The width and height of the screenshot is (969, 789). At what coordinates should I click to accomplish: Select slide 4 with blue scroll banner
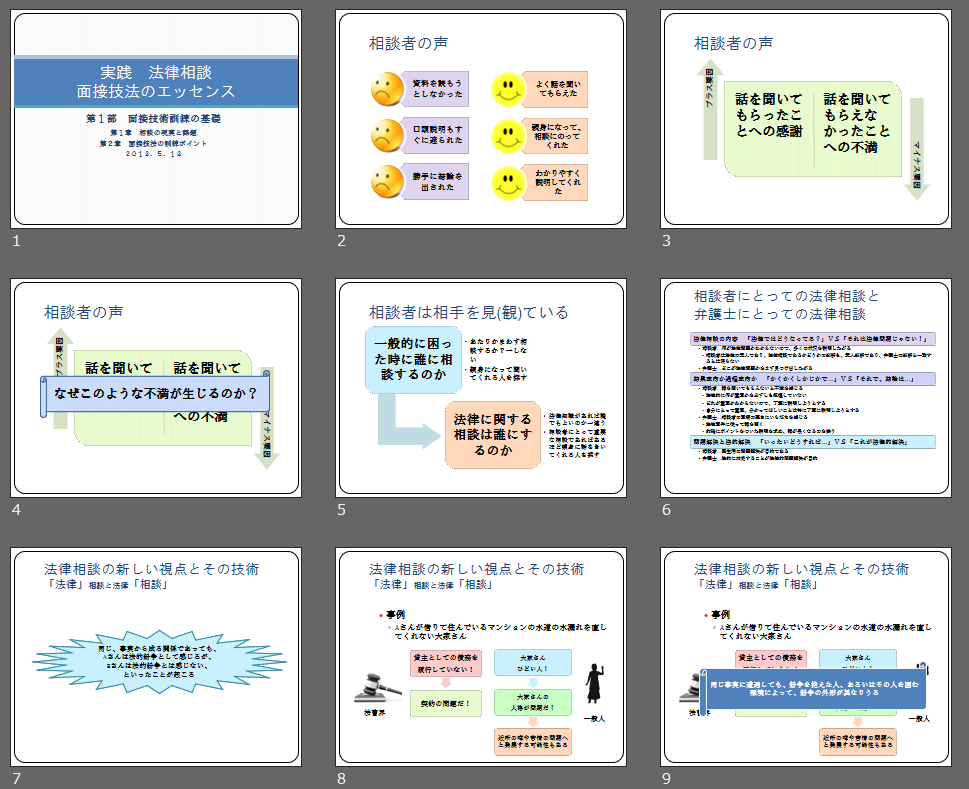156,388
